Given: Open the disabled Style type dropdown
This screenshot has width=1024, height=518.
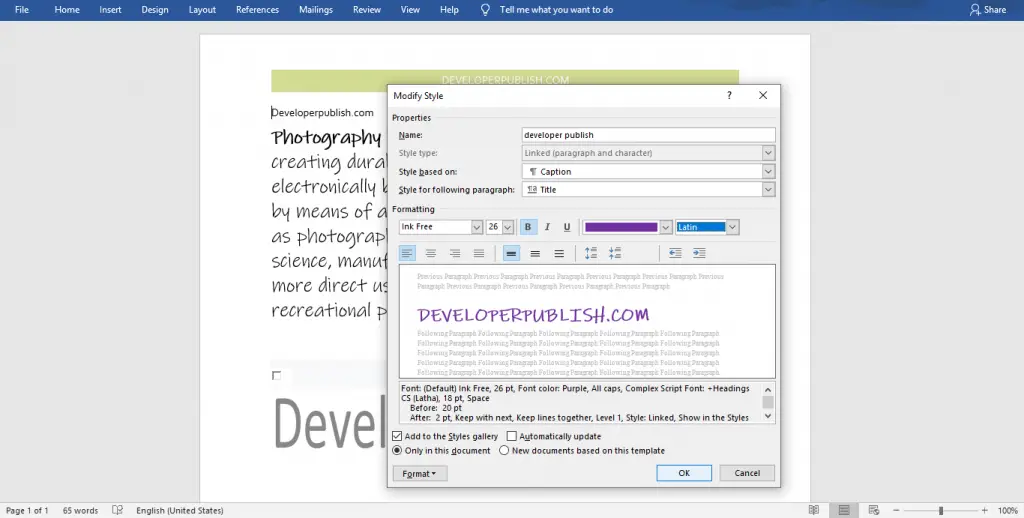Looking at the screenshot, I should [769, 153].
